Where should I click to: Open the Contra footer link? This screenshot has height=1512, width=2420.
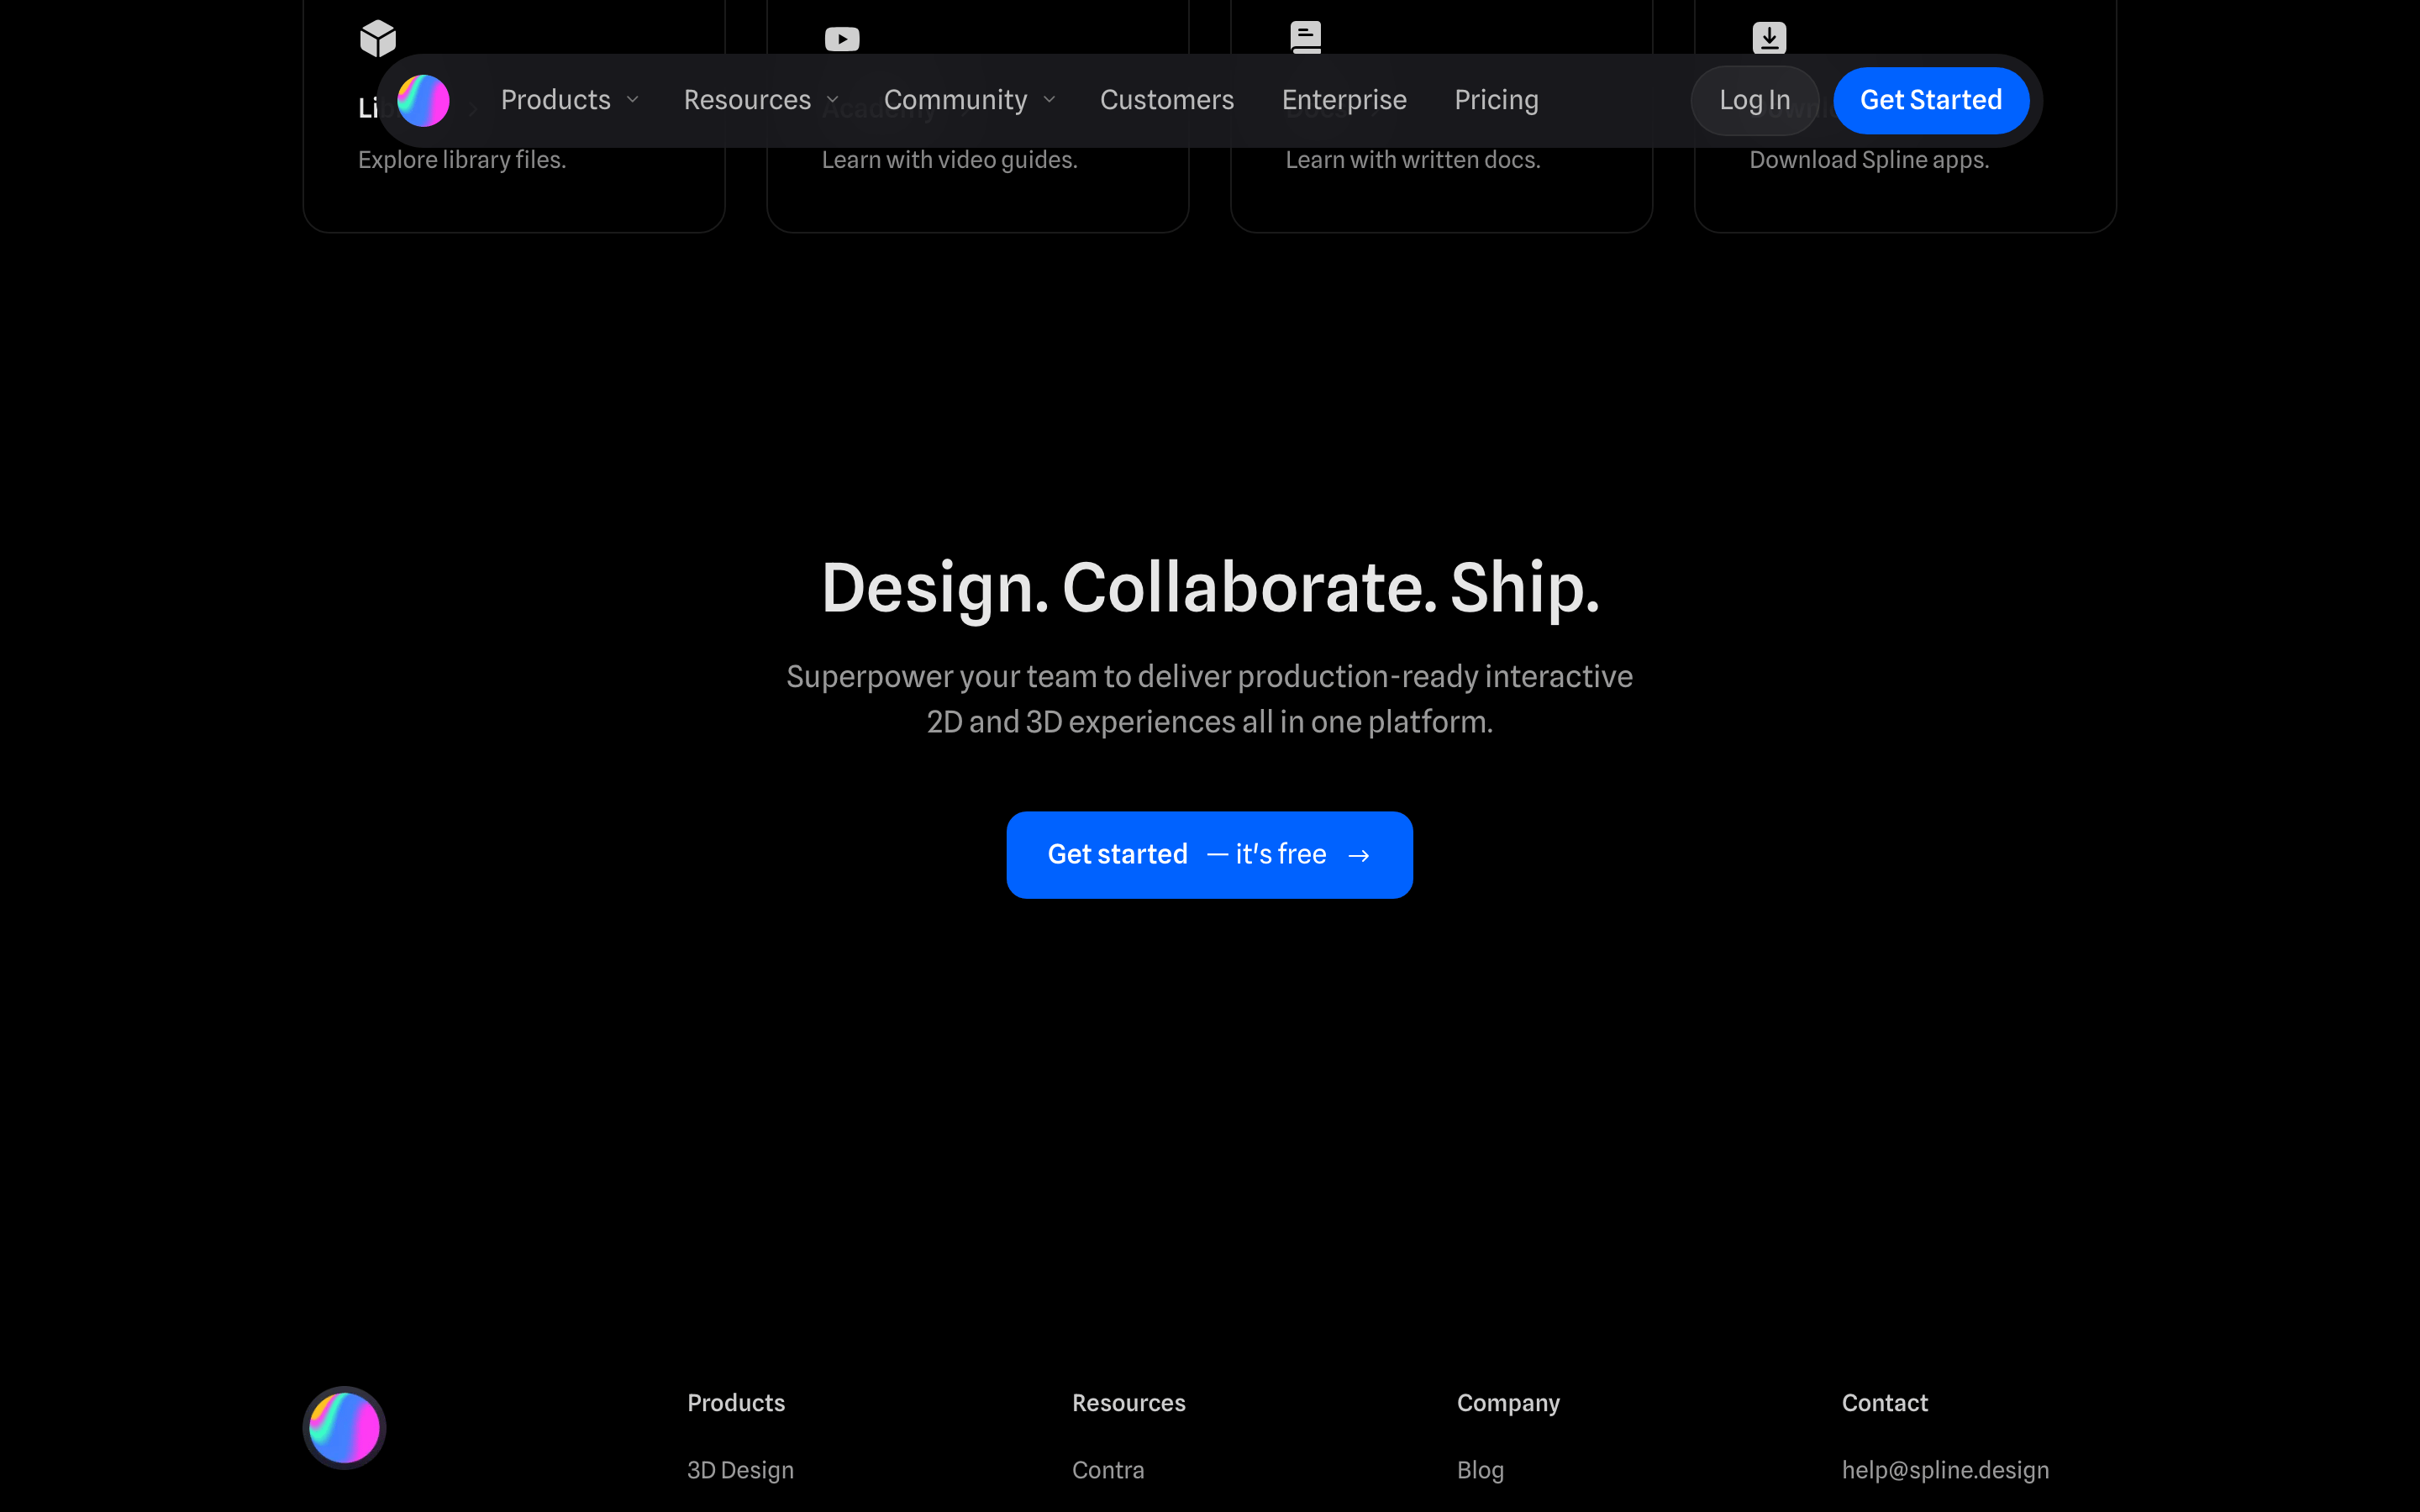click(x=1108, y=1470)
